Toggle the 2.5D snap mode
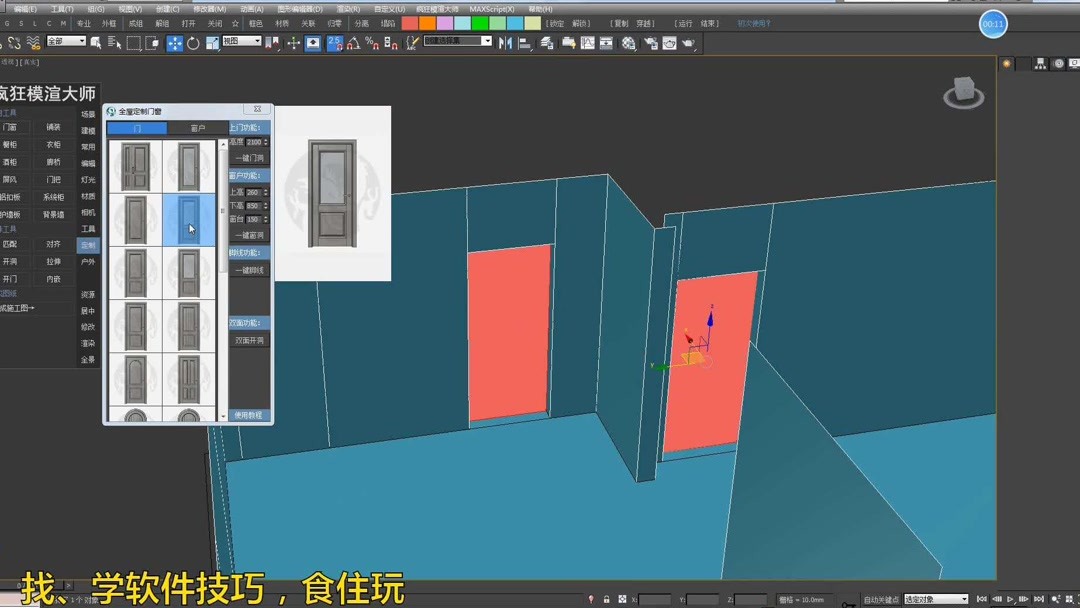This screenshot has height=608, width=1080. tap(332, 44)
